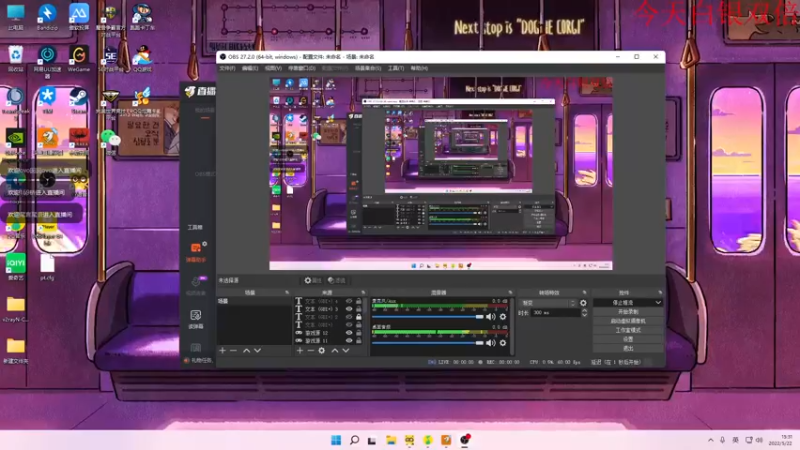Image resolution: width=800 pixels, height=450 pixels.
Task: Add a new scene with plus icon
Action: [x=222, y=351]
